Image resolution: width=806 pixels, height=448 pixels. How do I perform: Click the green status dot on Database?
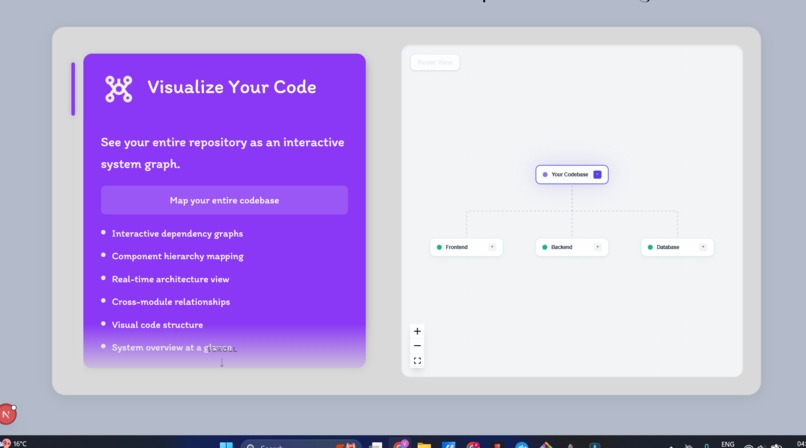(650, 247)
